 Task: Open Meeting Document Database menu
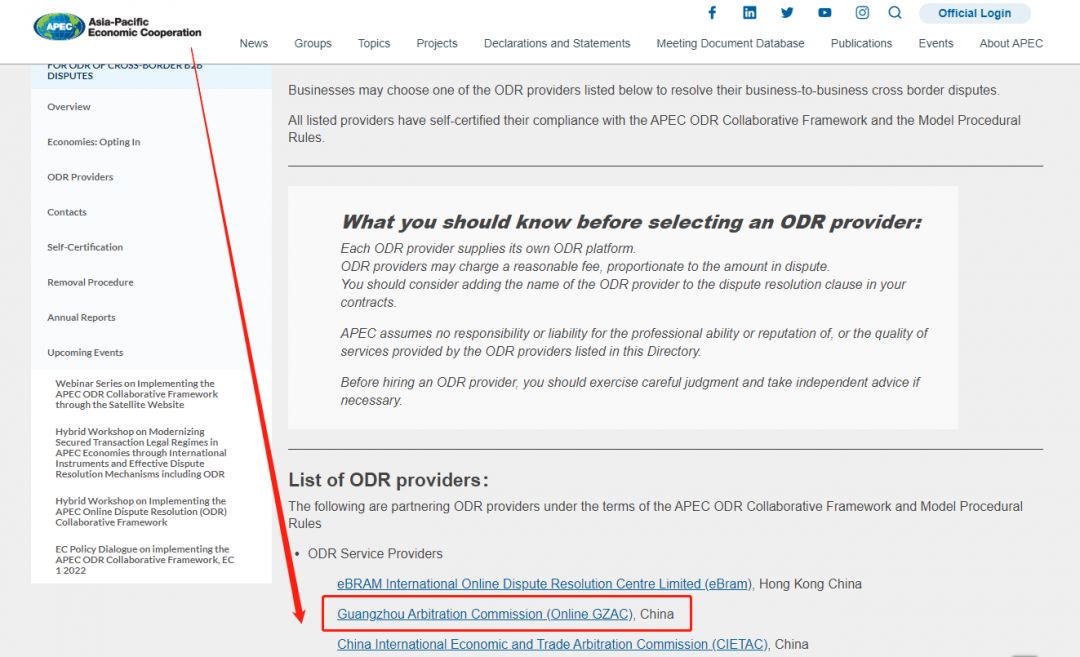click(730, 43)
